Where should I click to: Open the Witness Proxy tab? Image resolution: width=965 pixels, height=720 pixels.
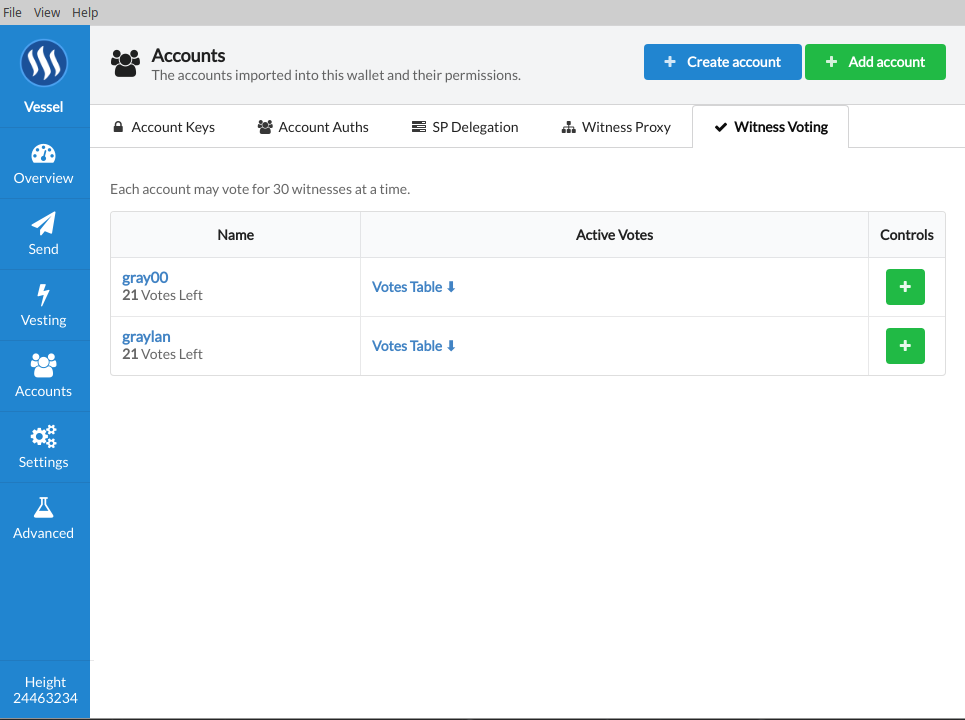616,127
